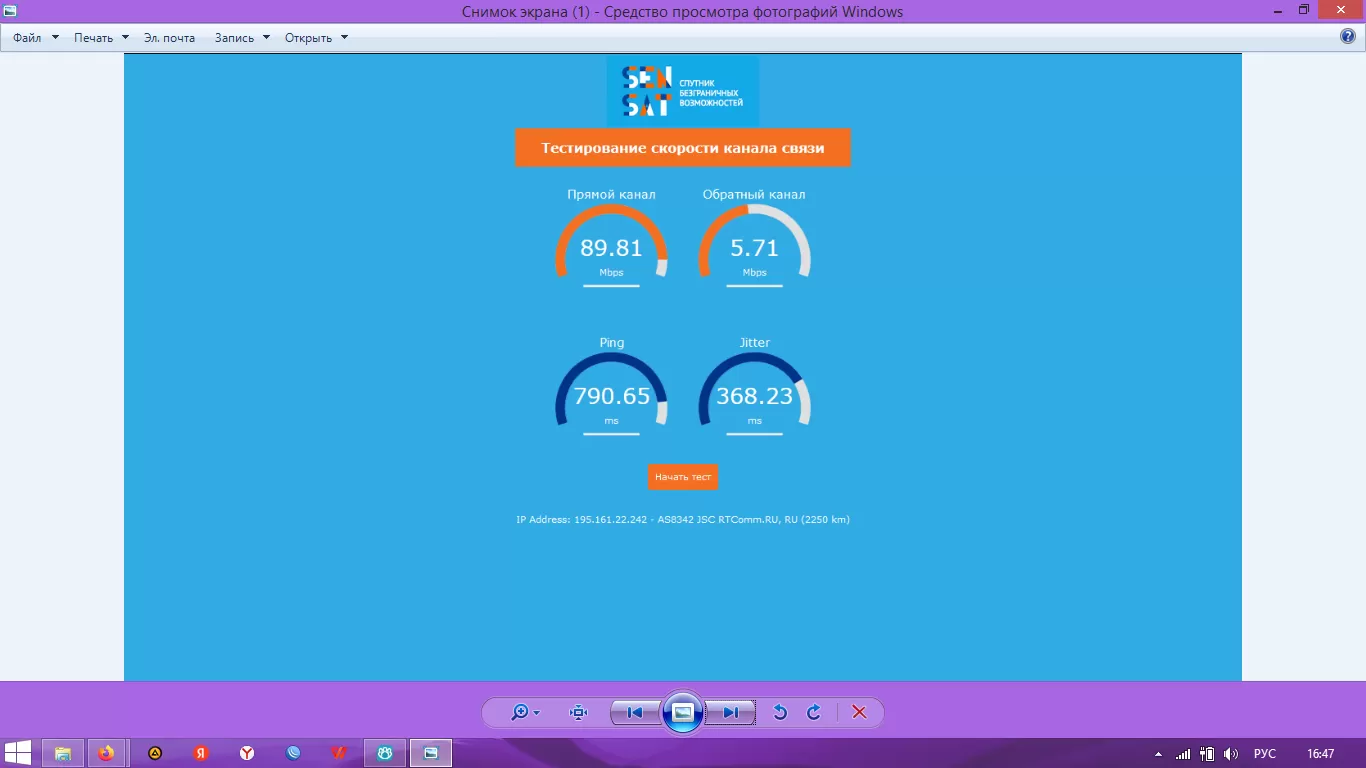This screenshot has height=768, width=1366.
Task: Click the yellow circle triangle taskbar icon
Action: 155,753
